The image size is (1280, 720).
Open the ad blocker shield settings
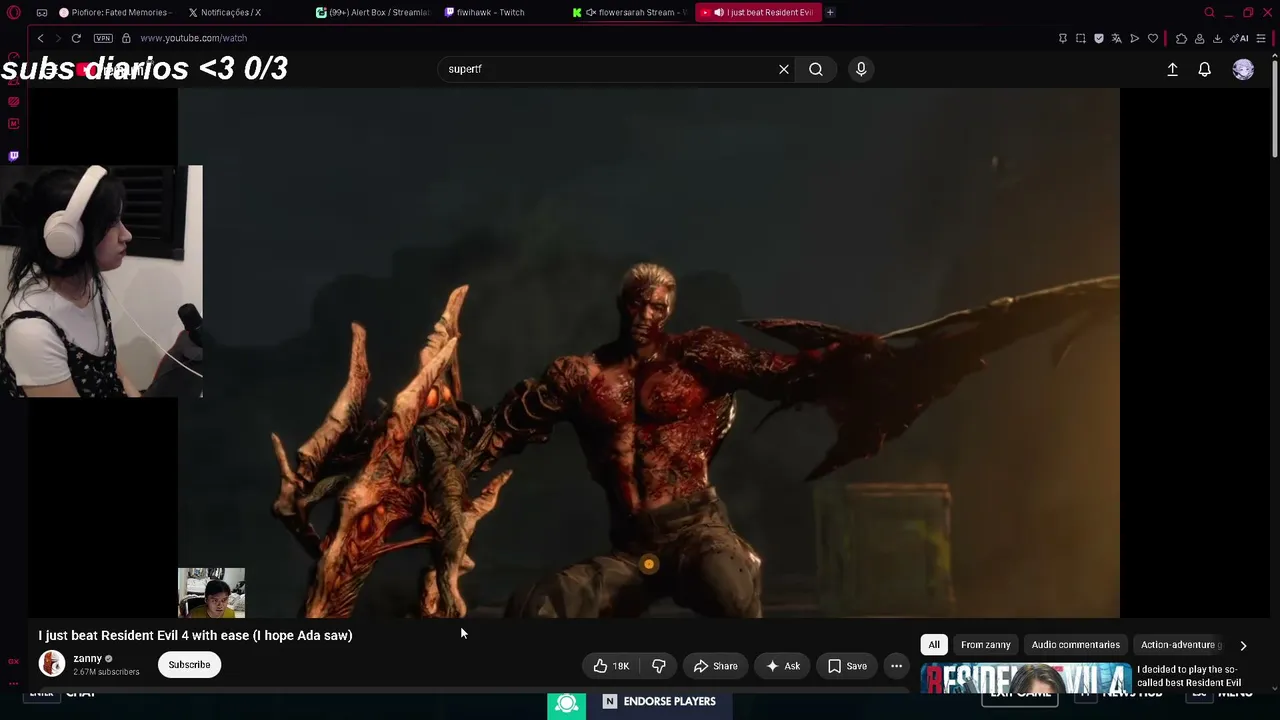tap(1098, 38)
